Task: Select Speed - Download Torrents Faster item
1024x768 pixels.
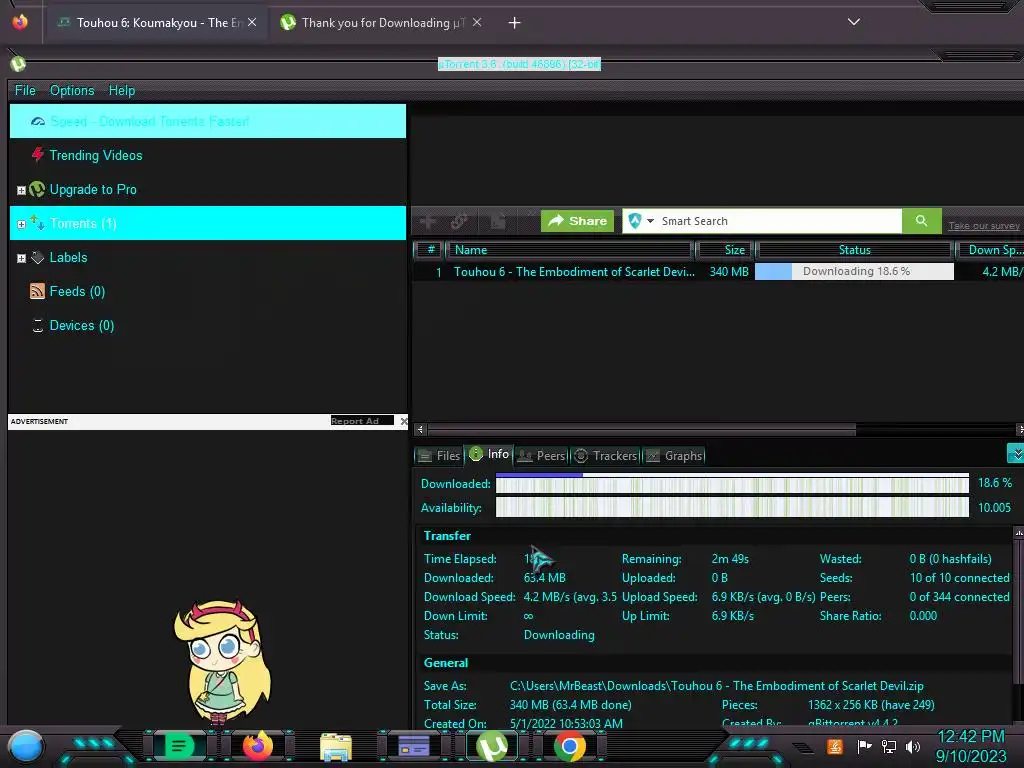Action: [x=208, y=121]
